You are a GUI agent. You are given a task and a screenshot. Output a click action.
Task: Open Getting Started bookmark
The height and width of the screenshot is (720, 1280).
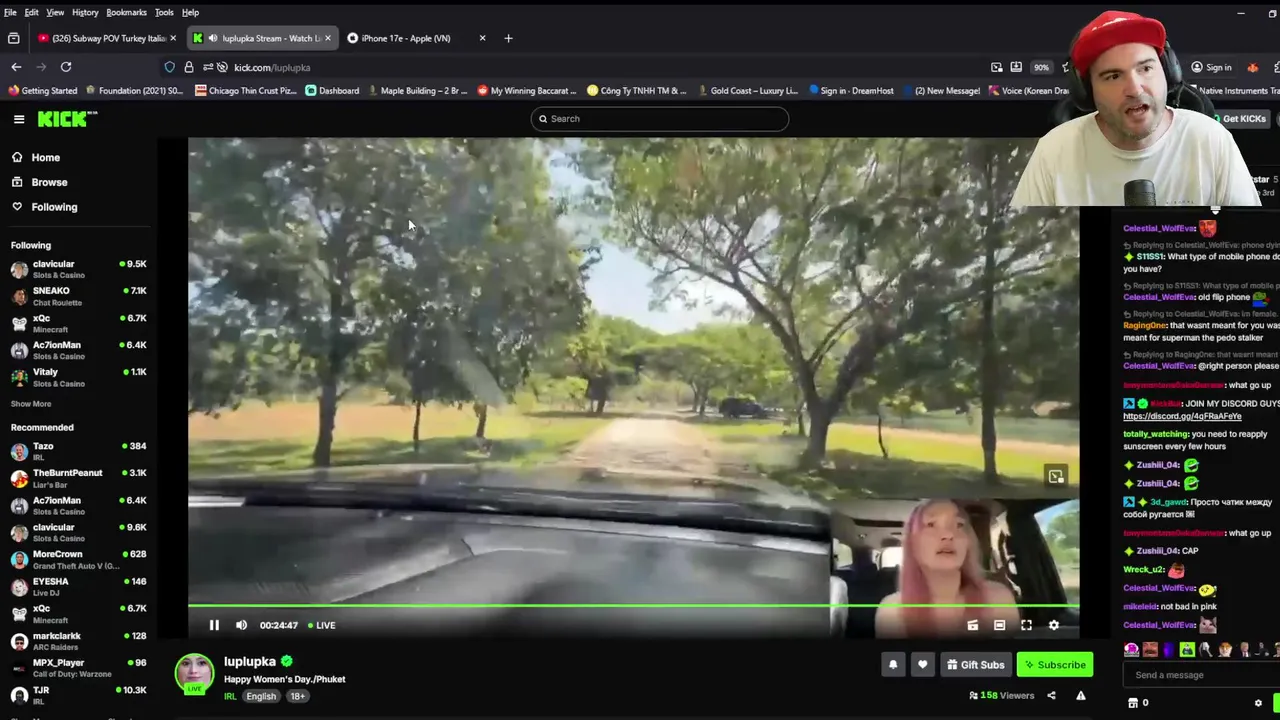(x=42, y=91)
